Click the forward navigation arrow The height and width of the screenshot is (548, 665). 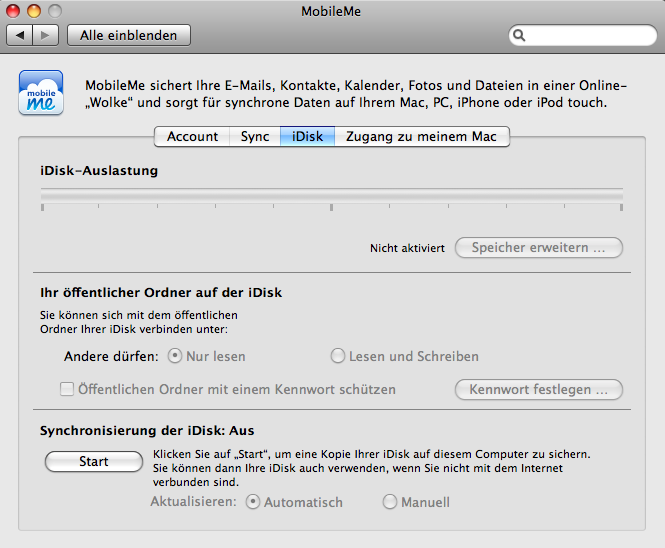[x=46, y=35]
